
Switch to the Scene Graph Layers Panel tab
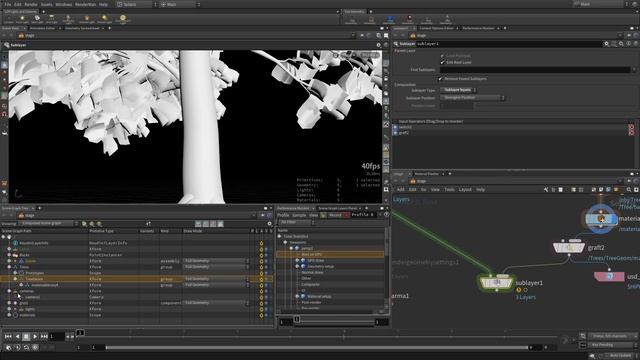tap(338, 208)
